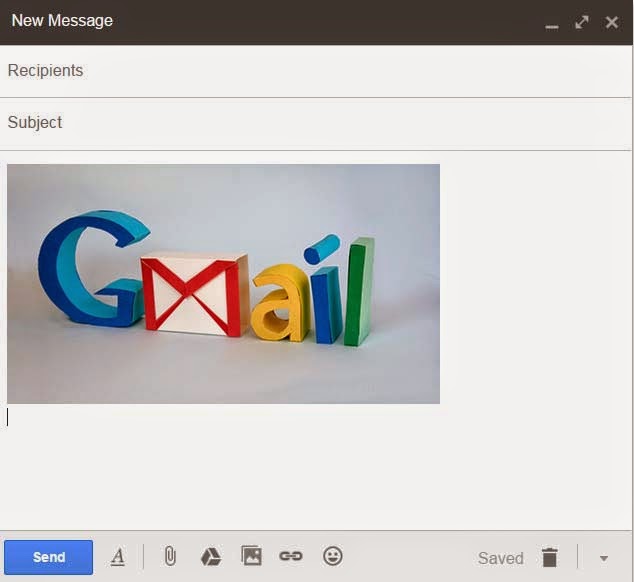
Task: Insert files using Google Drive icon
Action: (x=211, y=557)
